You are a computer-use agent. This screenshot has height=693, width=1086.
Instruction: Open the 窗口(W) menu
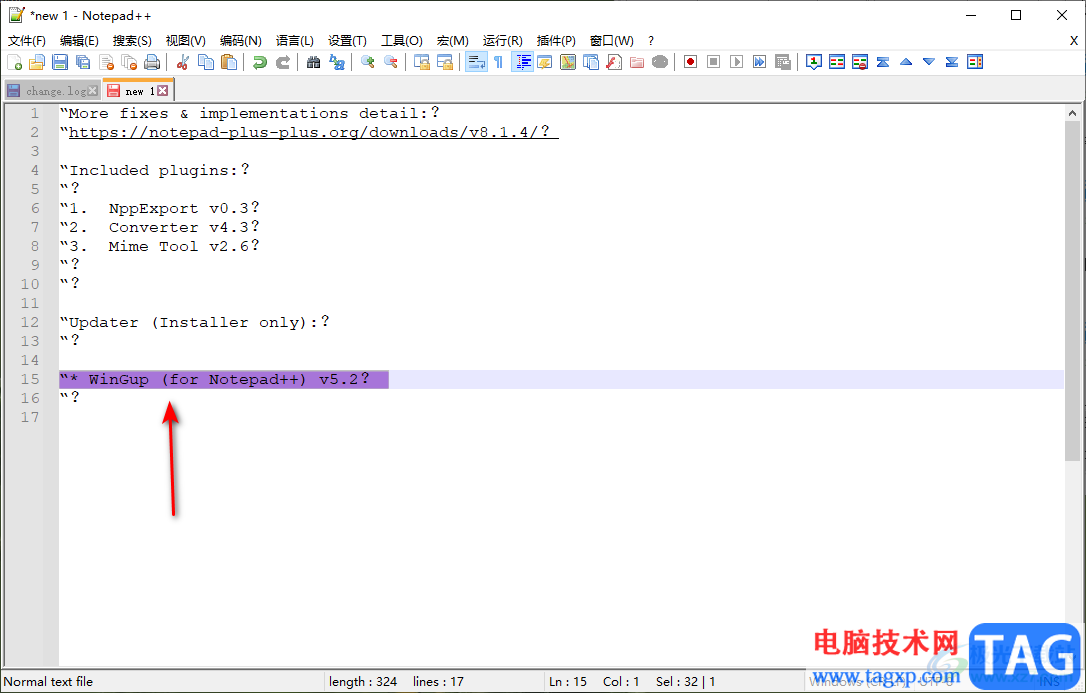tap(612, 41)
